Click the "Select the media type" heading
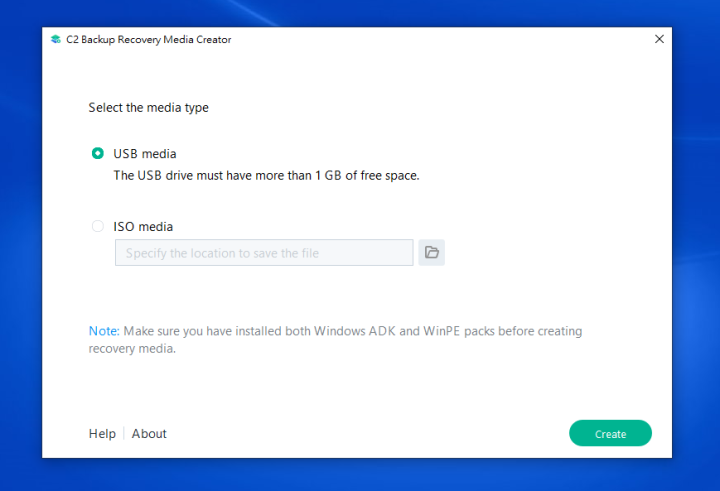Viewport: 720px width, 491px height. click(148, 108)
